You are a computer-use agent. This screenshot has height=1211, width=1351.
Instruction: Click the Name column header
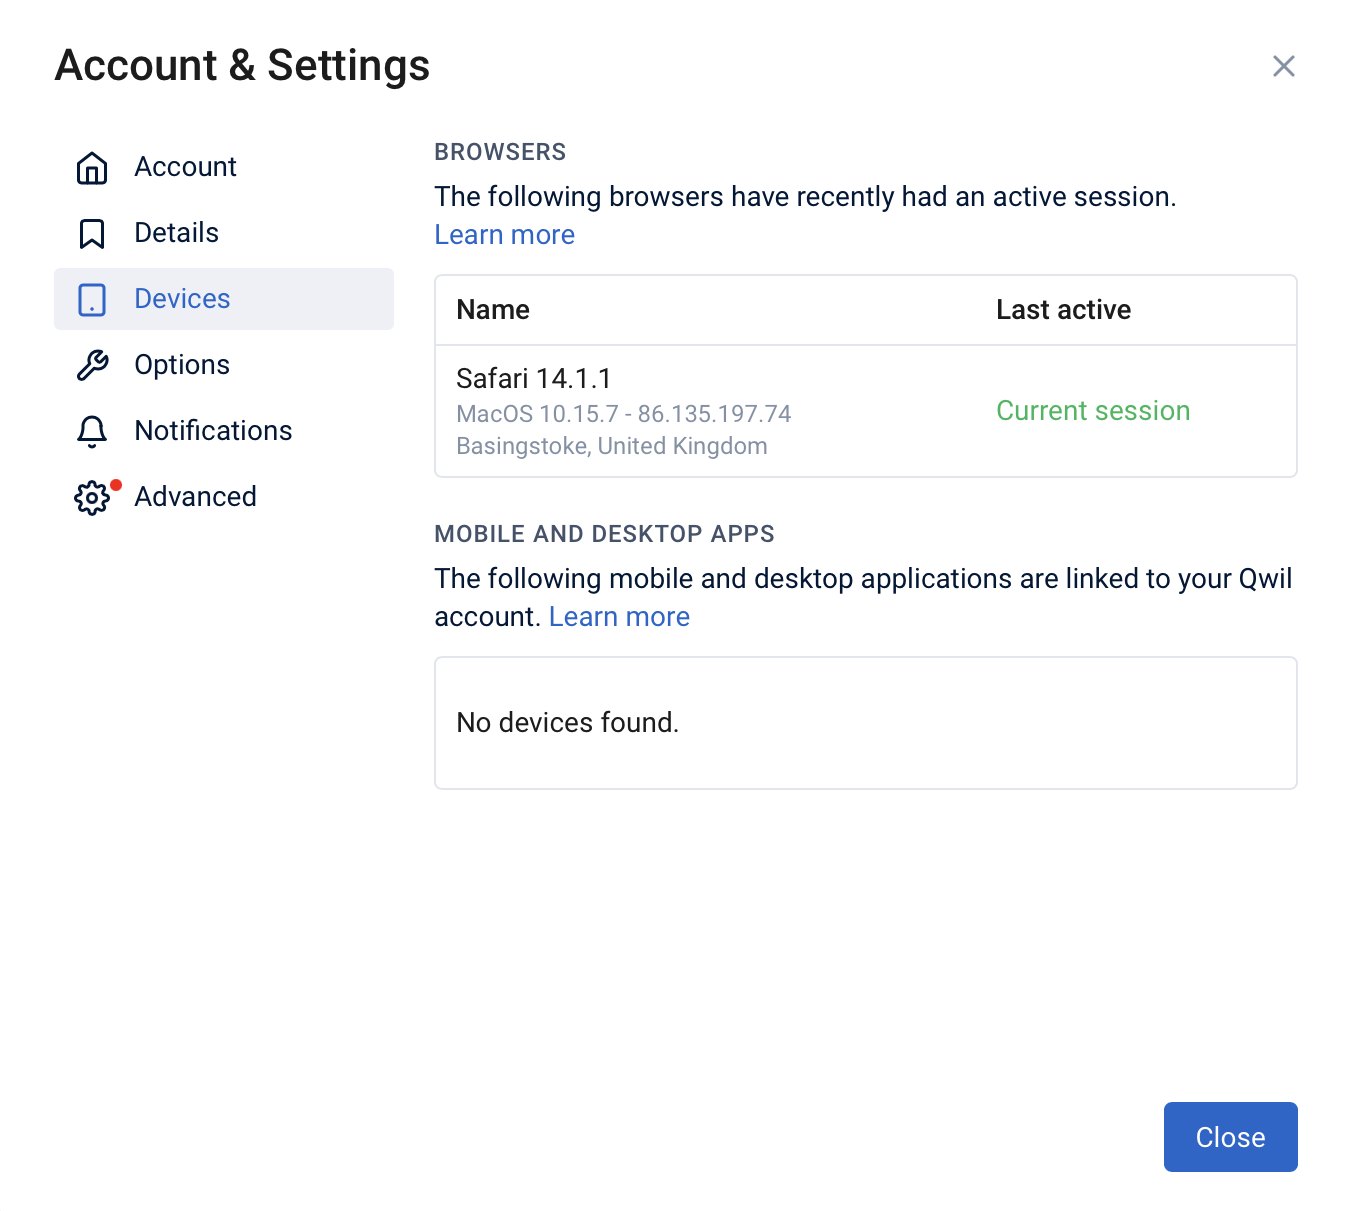click(493, 310)
